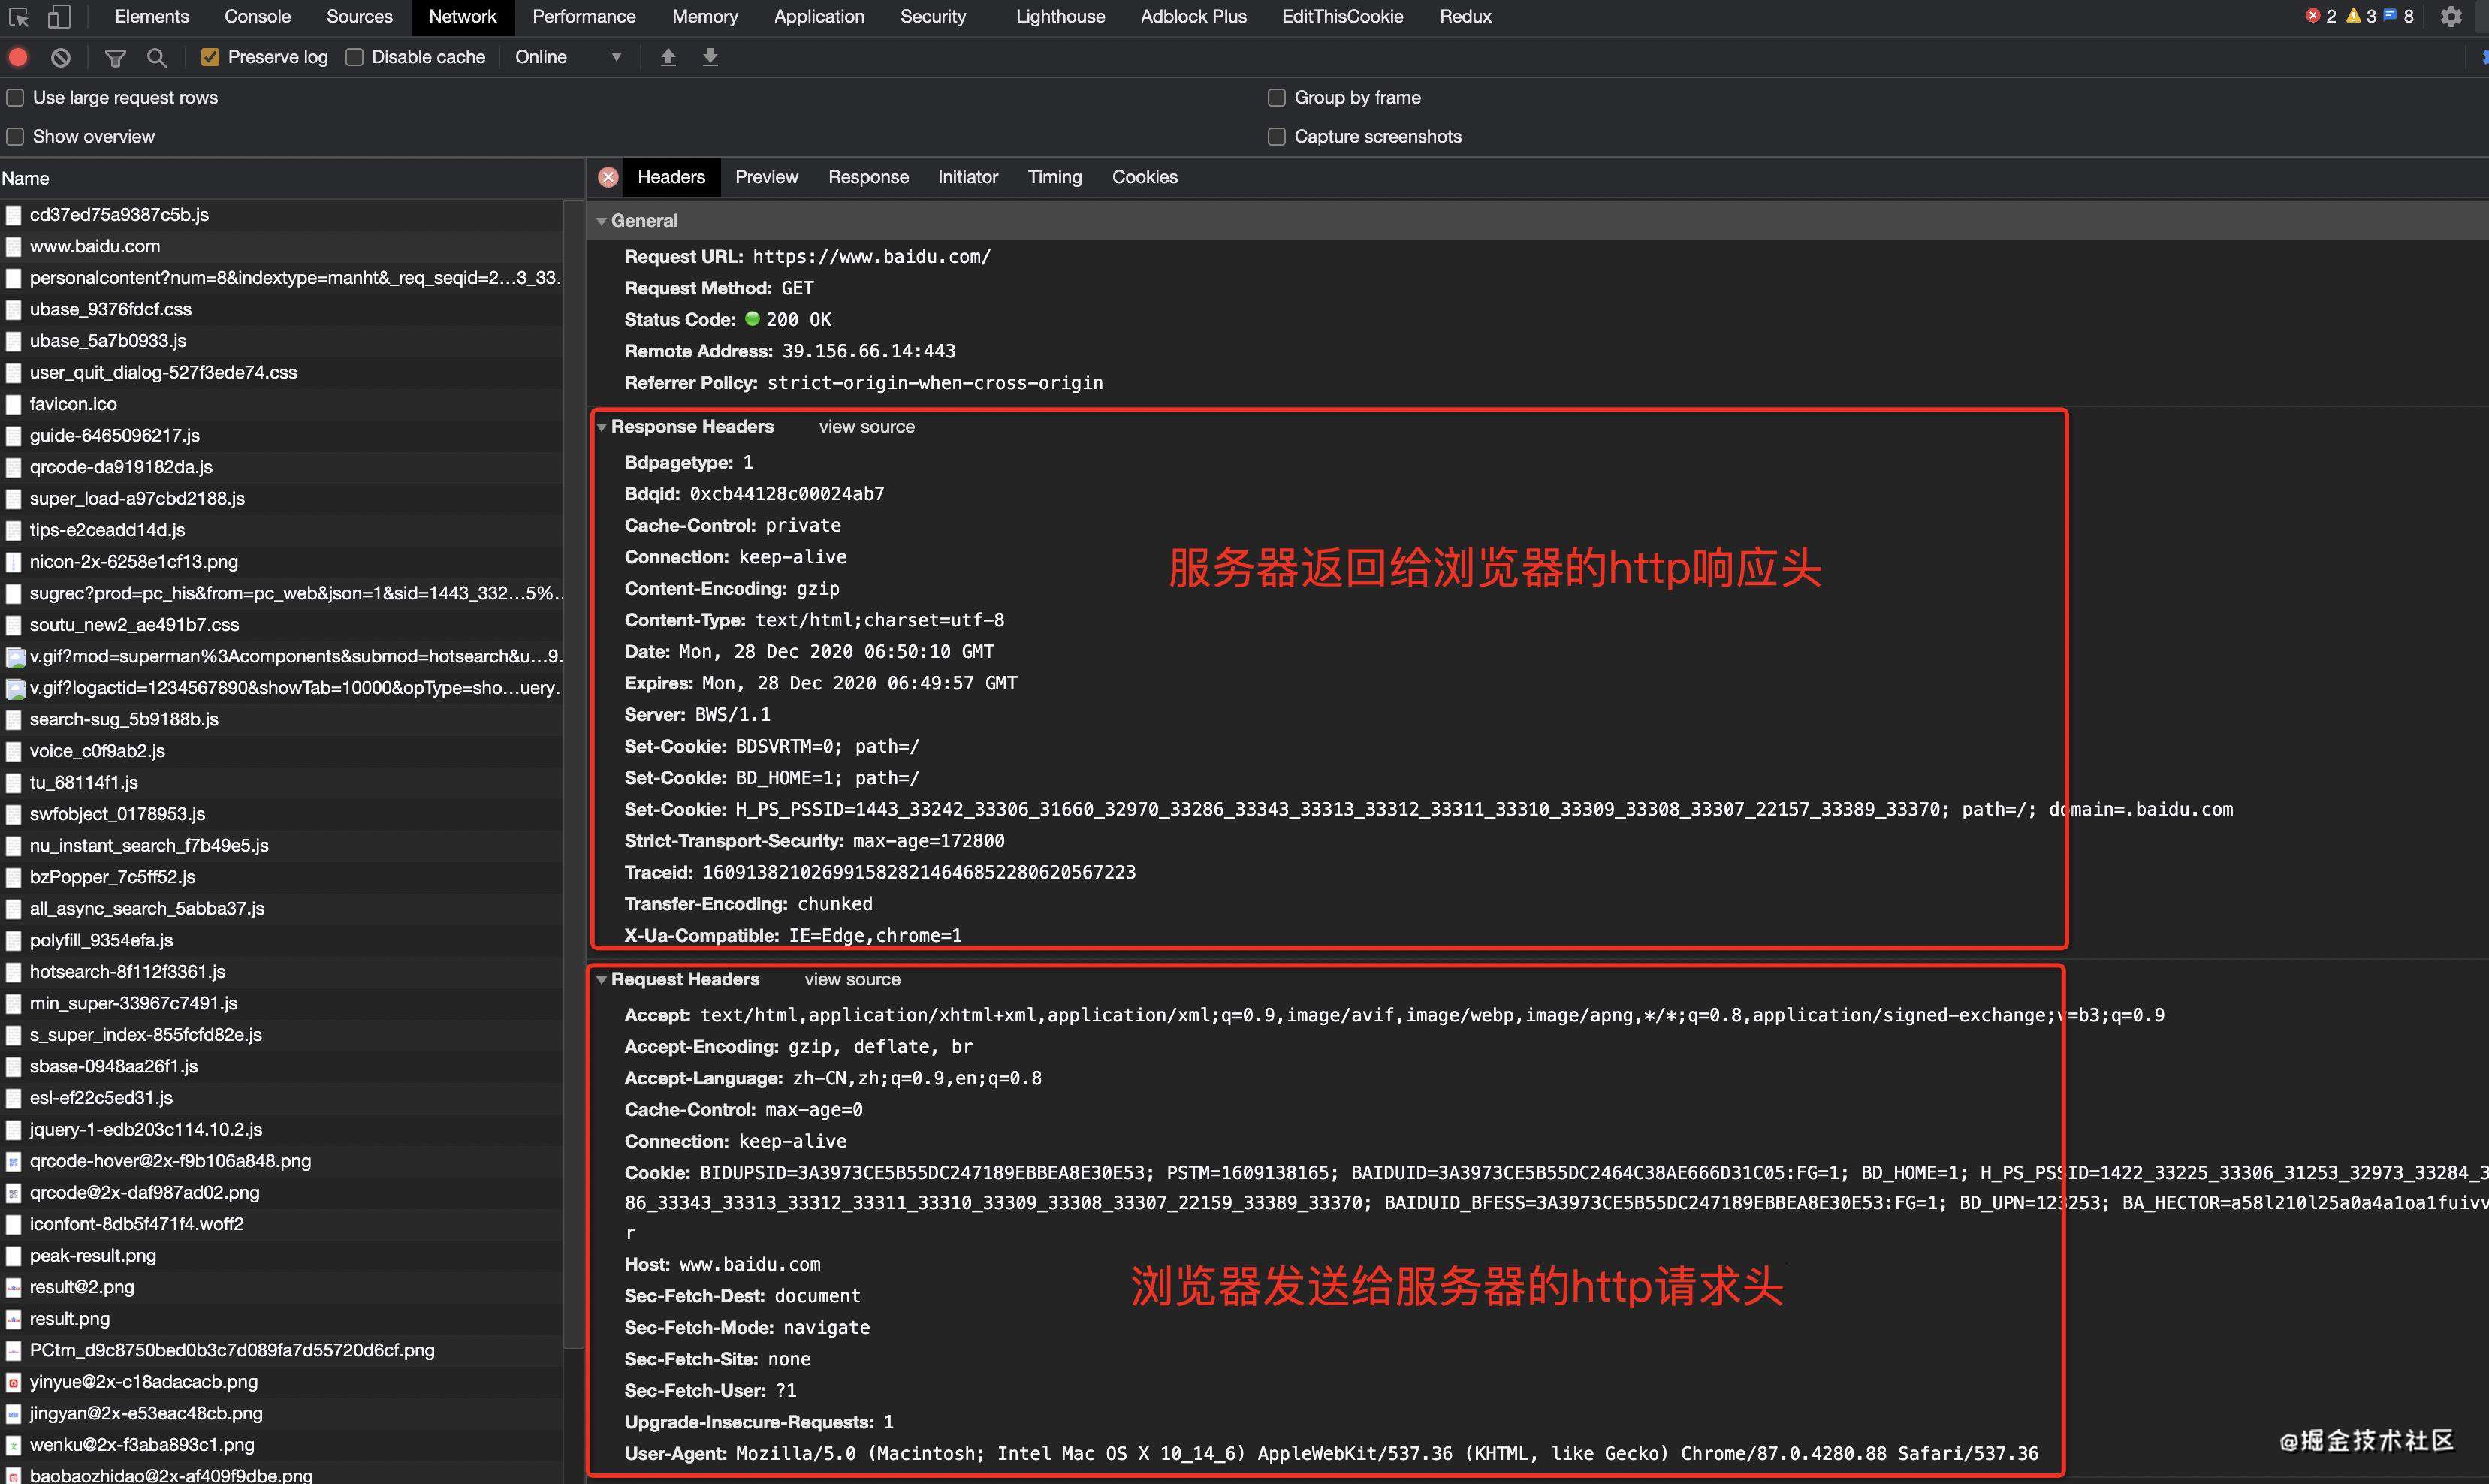The image size is (2489, 1484).
Task: Open the Application panel
Action: 819,16
